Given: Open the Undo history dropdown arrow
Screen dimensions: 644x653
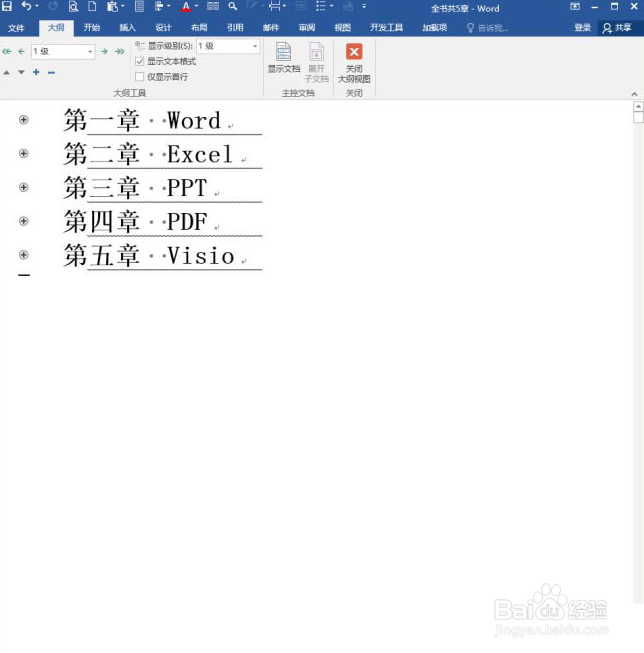Looking at the screenshot, I should [37, 6].
